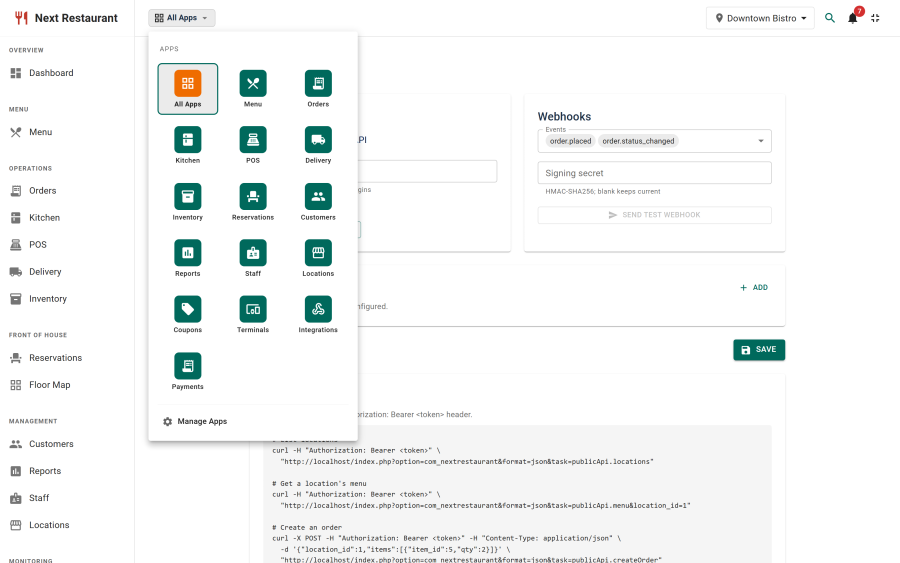This screenshot has width=900, height=563.
Task: Open the Customers app tile
Action: [x=318, y=202]
